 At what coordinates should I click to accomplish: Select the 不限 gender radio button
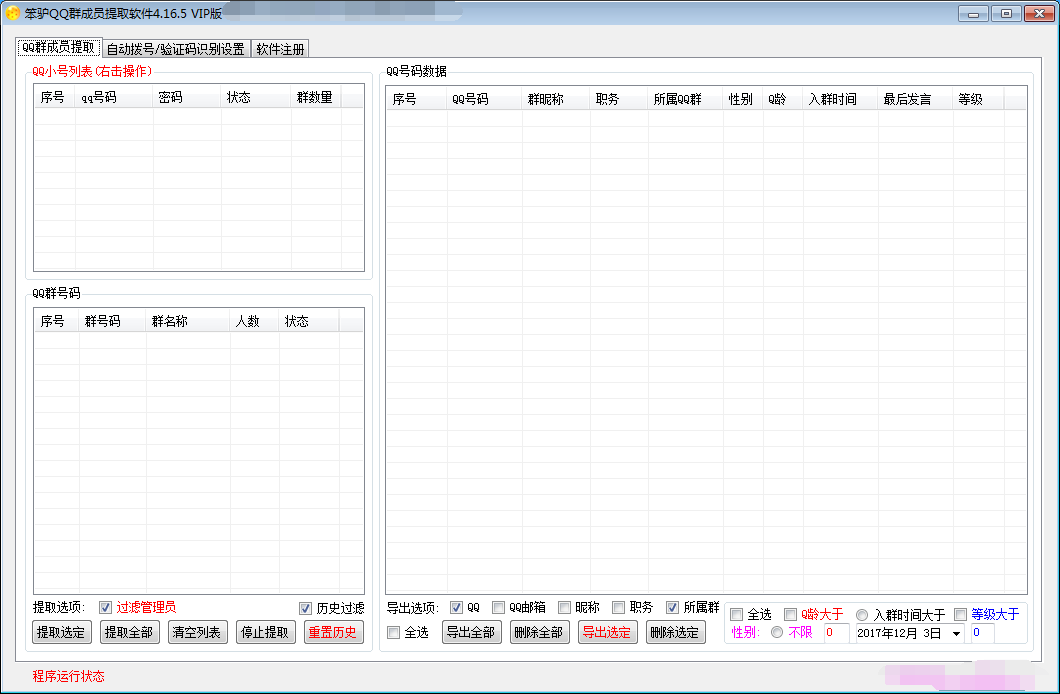777,633
